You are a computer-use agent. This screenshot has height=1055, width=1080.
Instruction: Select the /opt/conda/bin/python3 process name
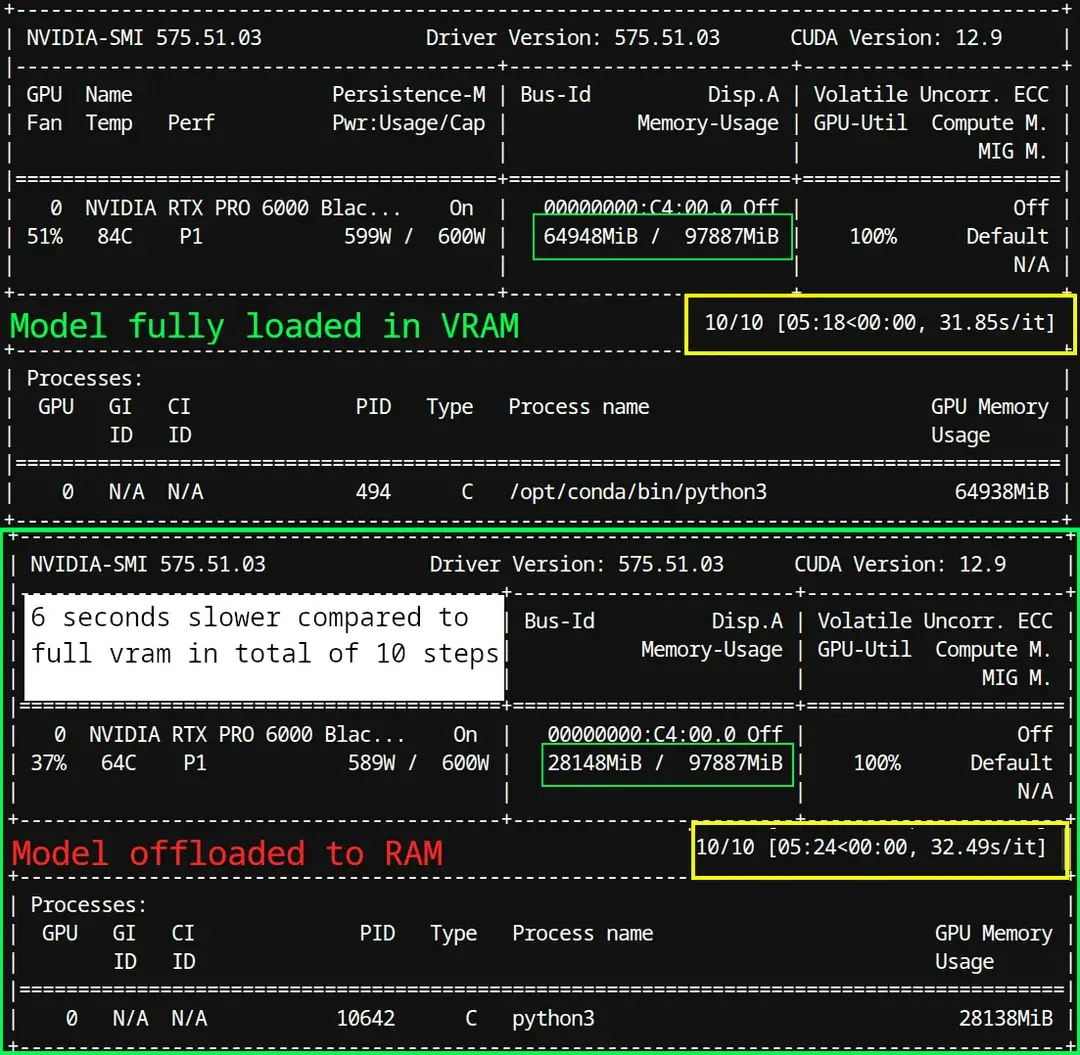637,492
